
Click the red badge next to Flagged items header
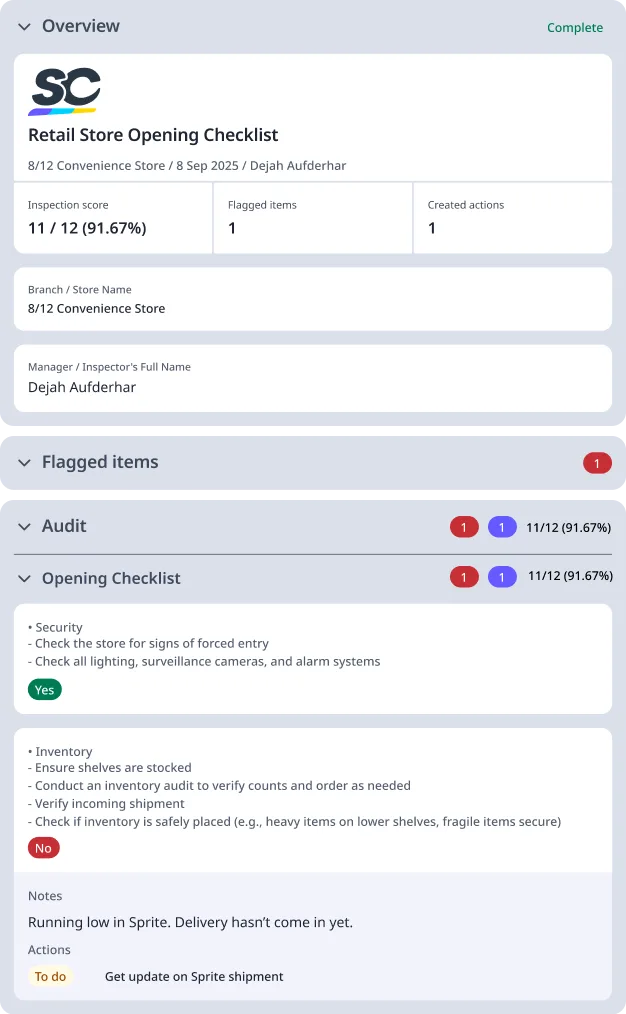coord(597,463)
